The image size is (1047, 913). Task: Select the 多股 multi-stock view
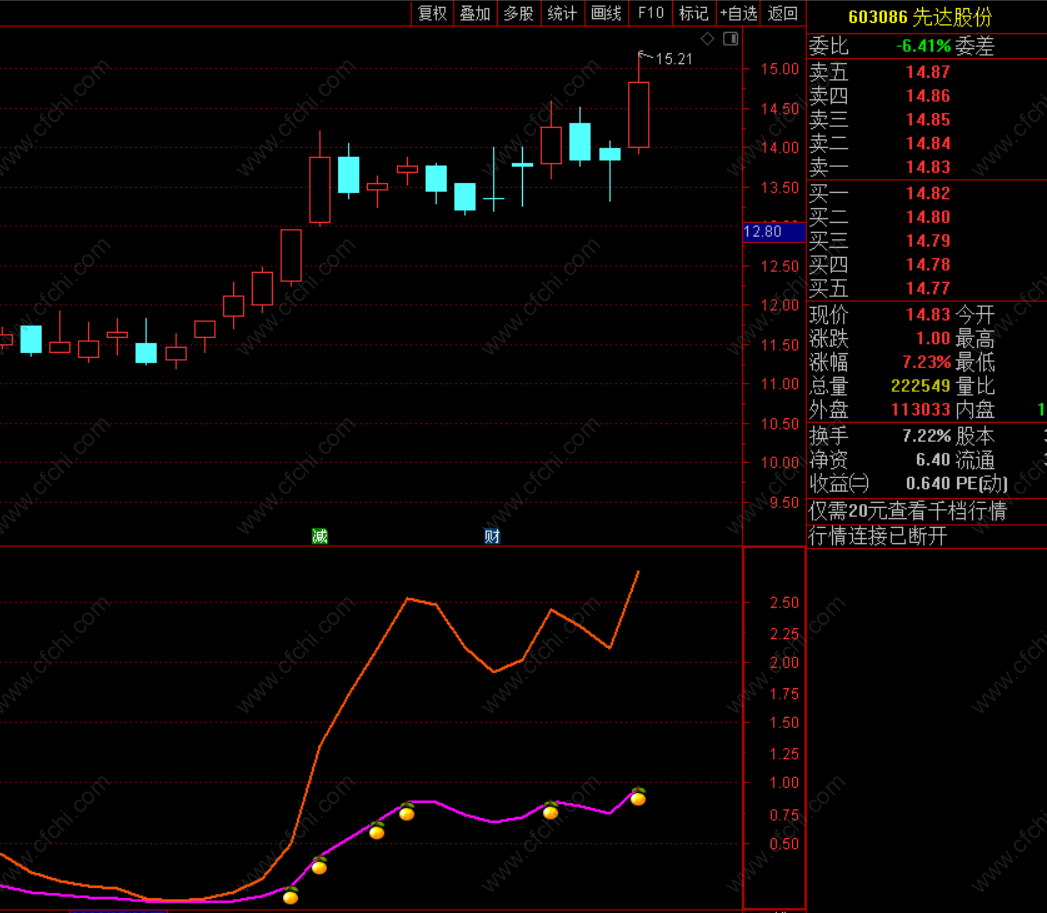pyautogui.click(x=518, y=13)
